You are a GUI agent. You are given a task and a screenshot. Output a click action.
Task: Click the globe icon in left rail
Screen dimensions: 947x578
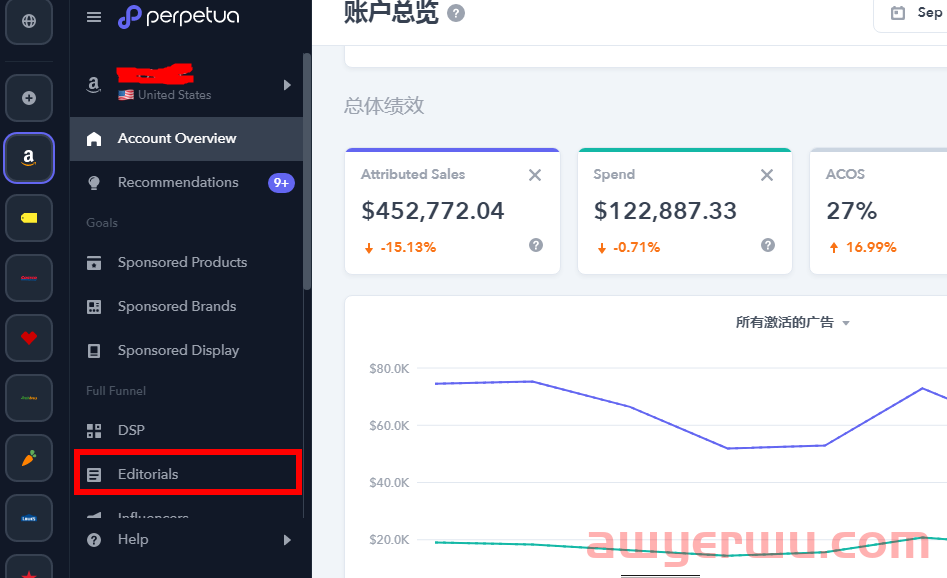click(28, 21)
